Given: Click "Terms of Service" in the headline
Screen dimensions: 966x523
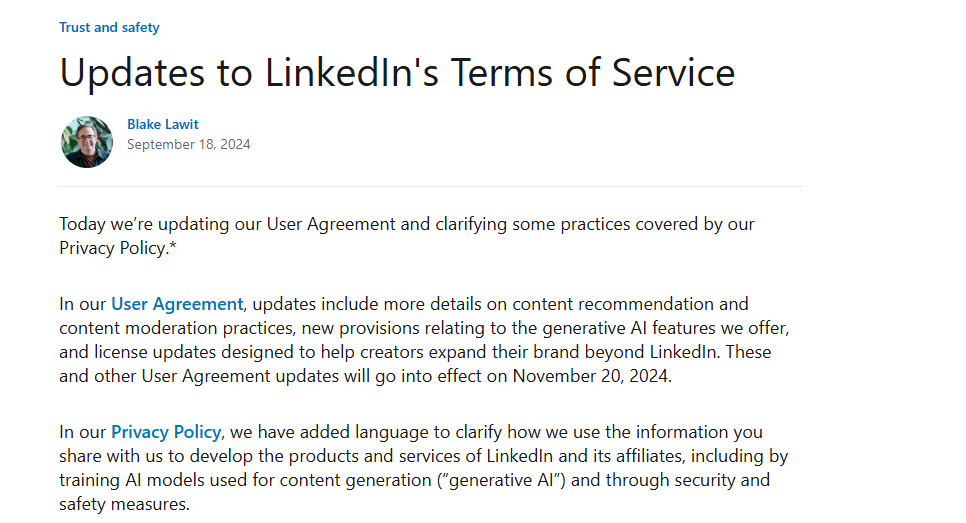Looking at the screenshot, I should [x=592, y=73].
